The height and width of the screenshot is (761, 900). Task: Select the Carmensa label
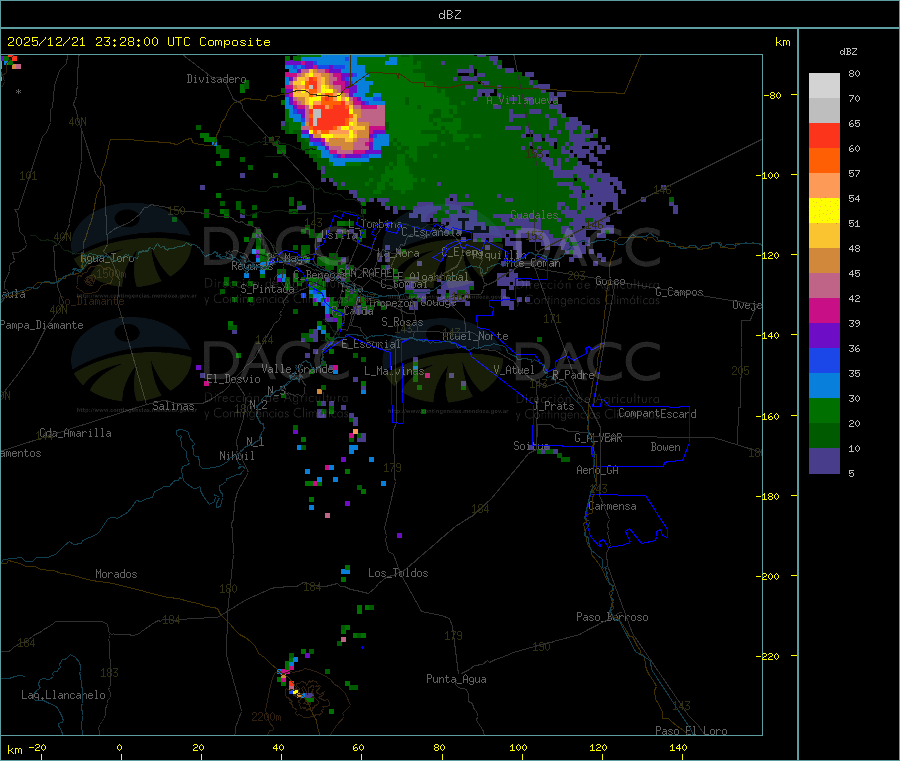pyautogui.click(x=612, y=506)
